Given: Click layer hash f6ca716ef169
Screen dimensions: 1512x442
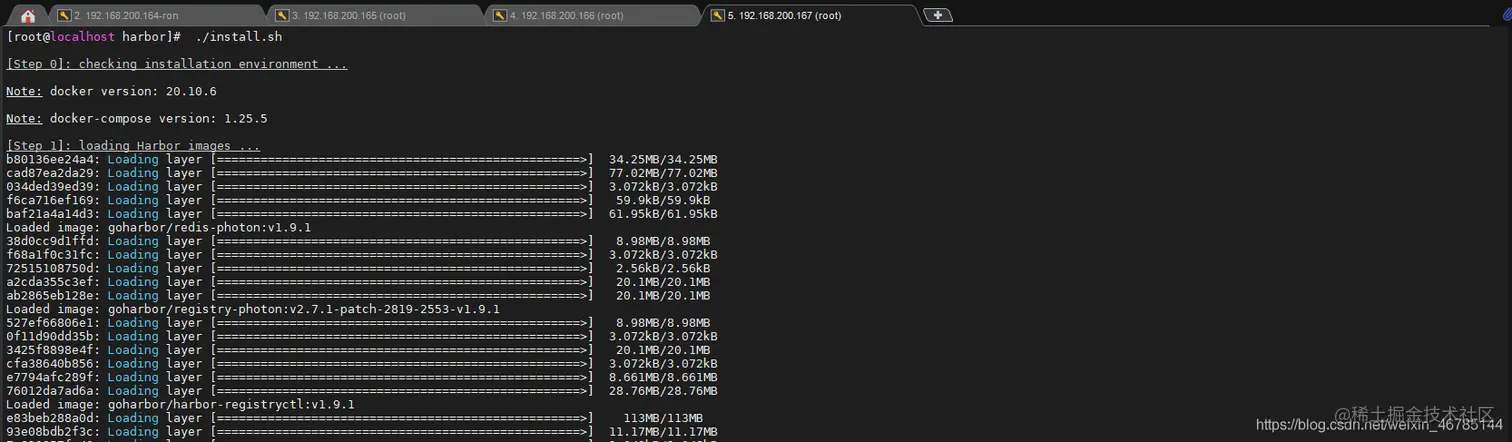Looking at the screenshot, I should click(50, 200).
